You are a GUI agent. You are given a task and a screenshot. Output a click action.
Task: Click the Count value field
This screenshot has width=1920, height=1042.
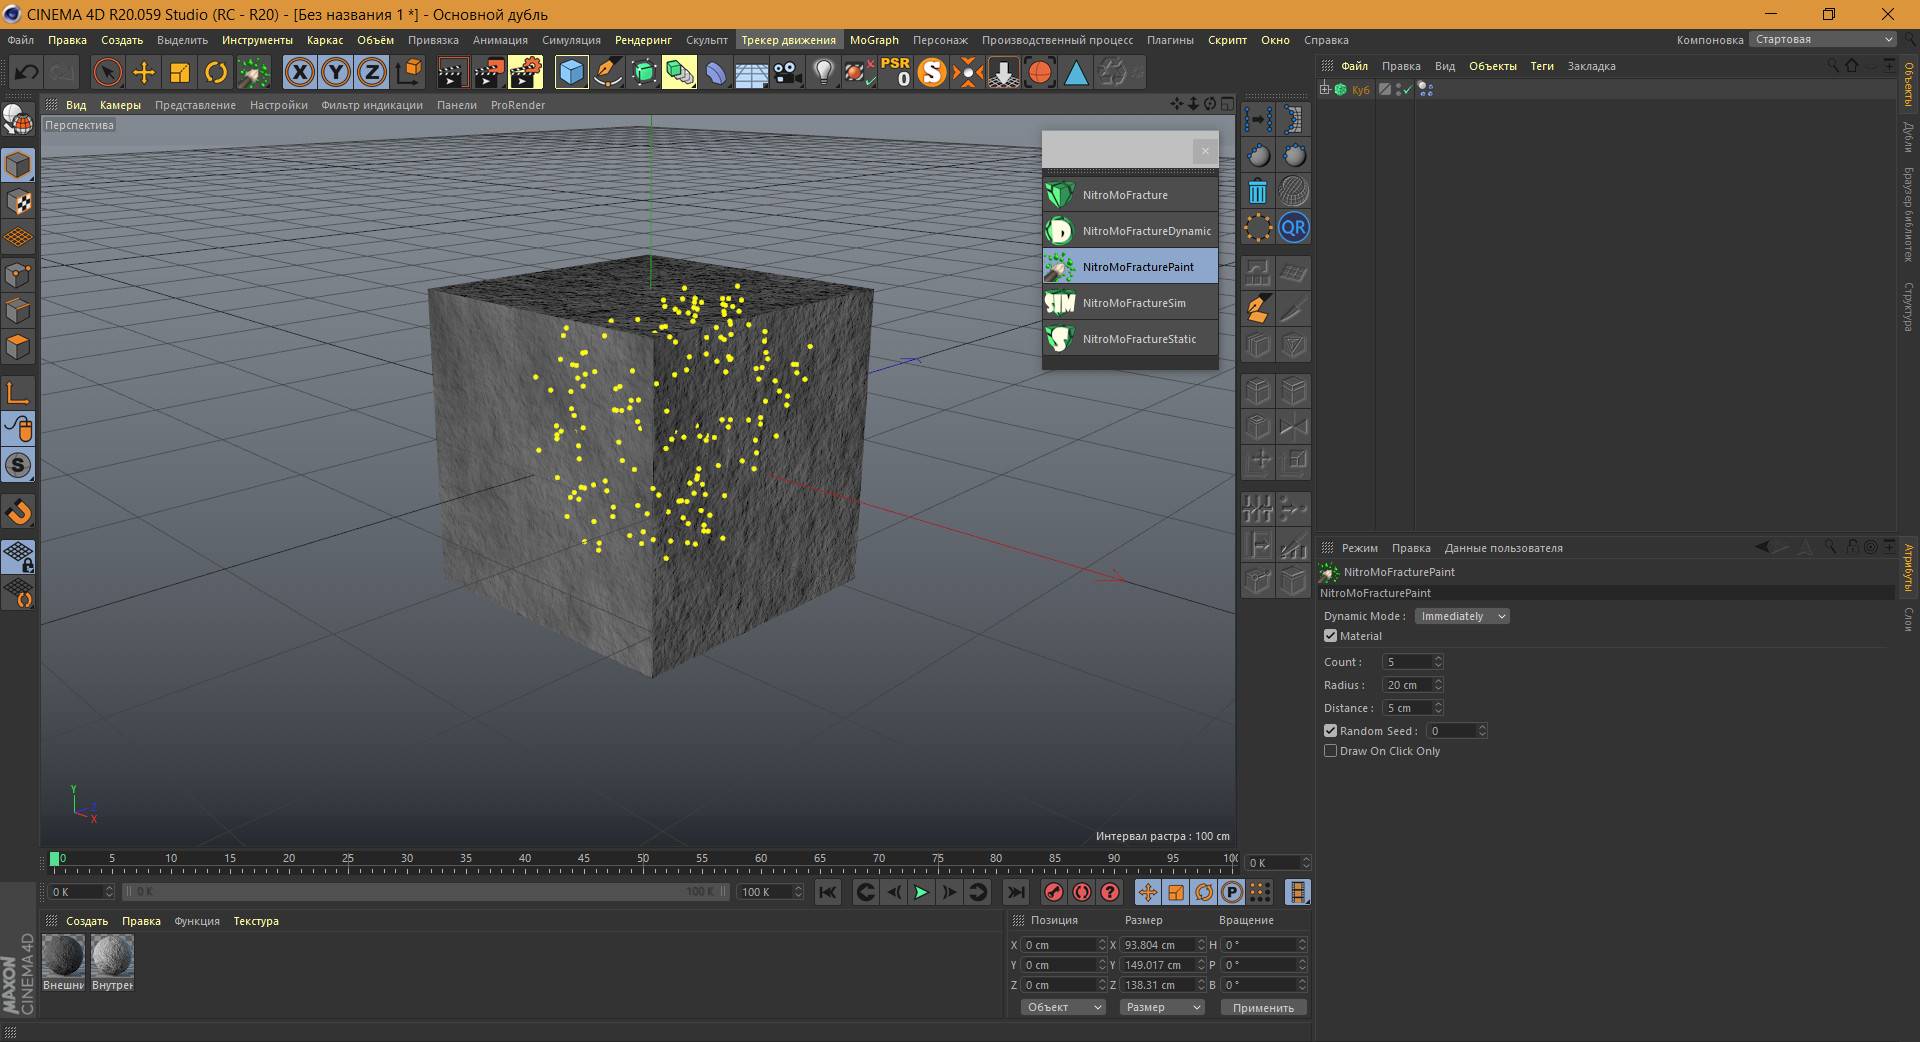(1407, 662)
